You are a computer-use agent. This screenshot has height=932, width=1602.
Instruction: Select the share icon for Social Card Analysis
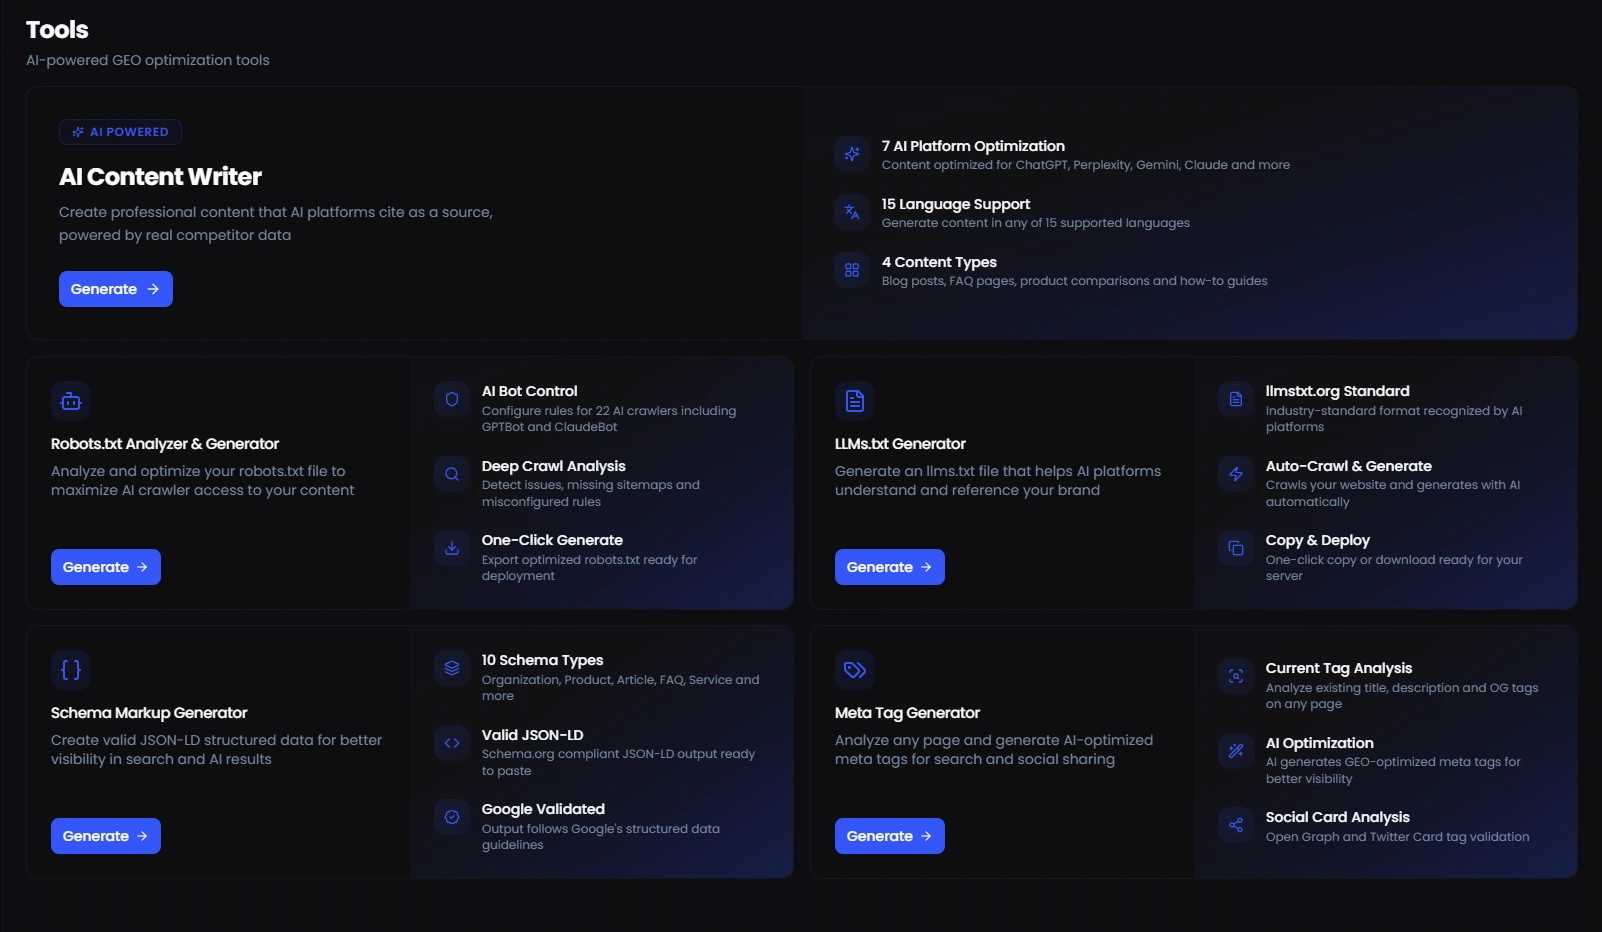pyautogui.click(x=1235, y=825)
